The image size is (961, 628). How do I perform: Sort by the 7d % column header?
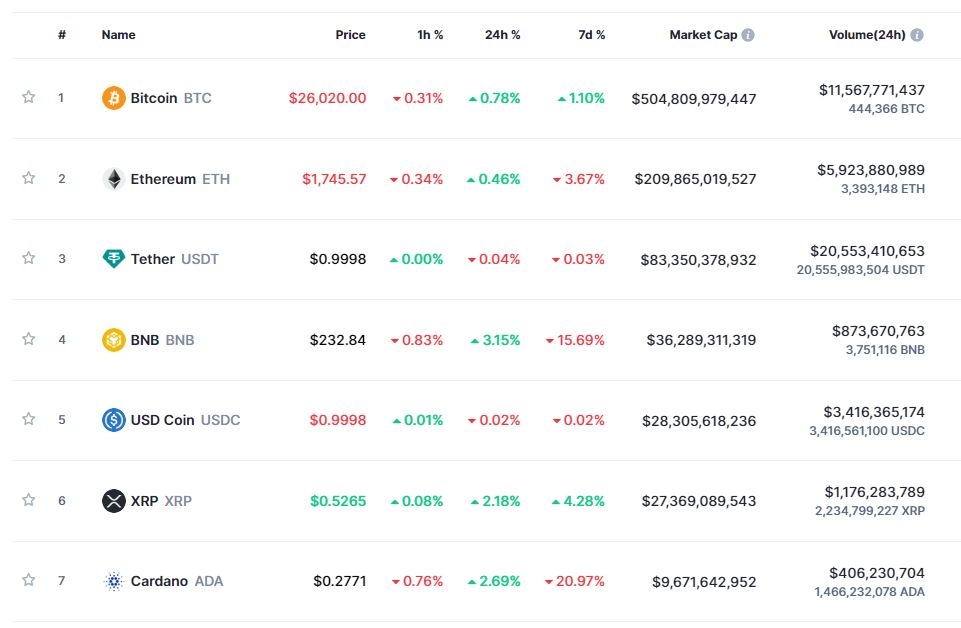pyautogui.click(x=591, y=35)
